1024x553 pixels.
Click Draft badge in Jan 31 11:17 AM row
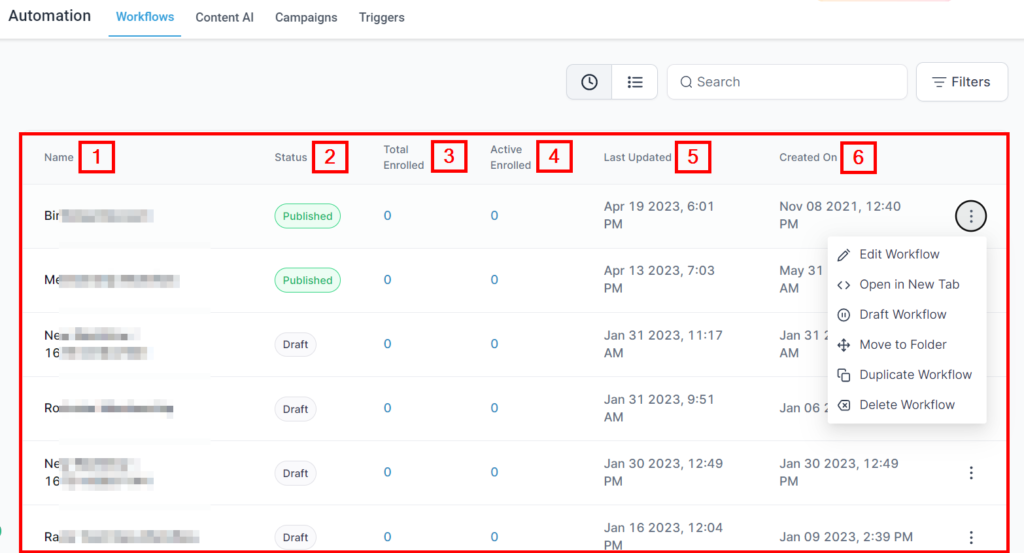(295, 344)
